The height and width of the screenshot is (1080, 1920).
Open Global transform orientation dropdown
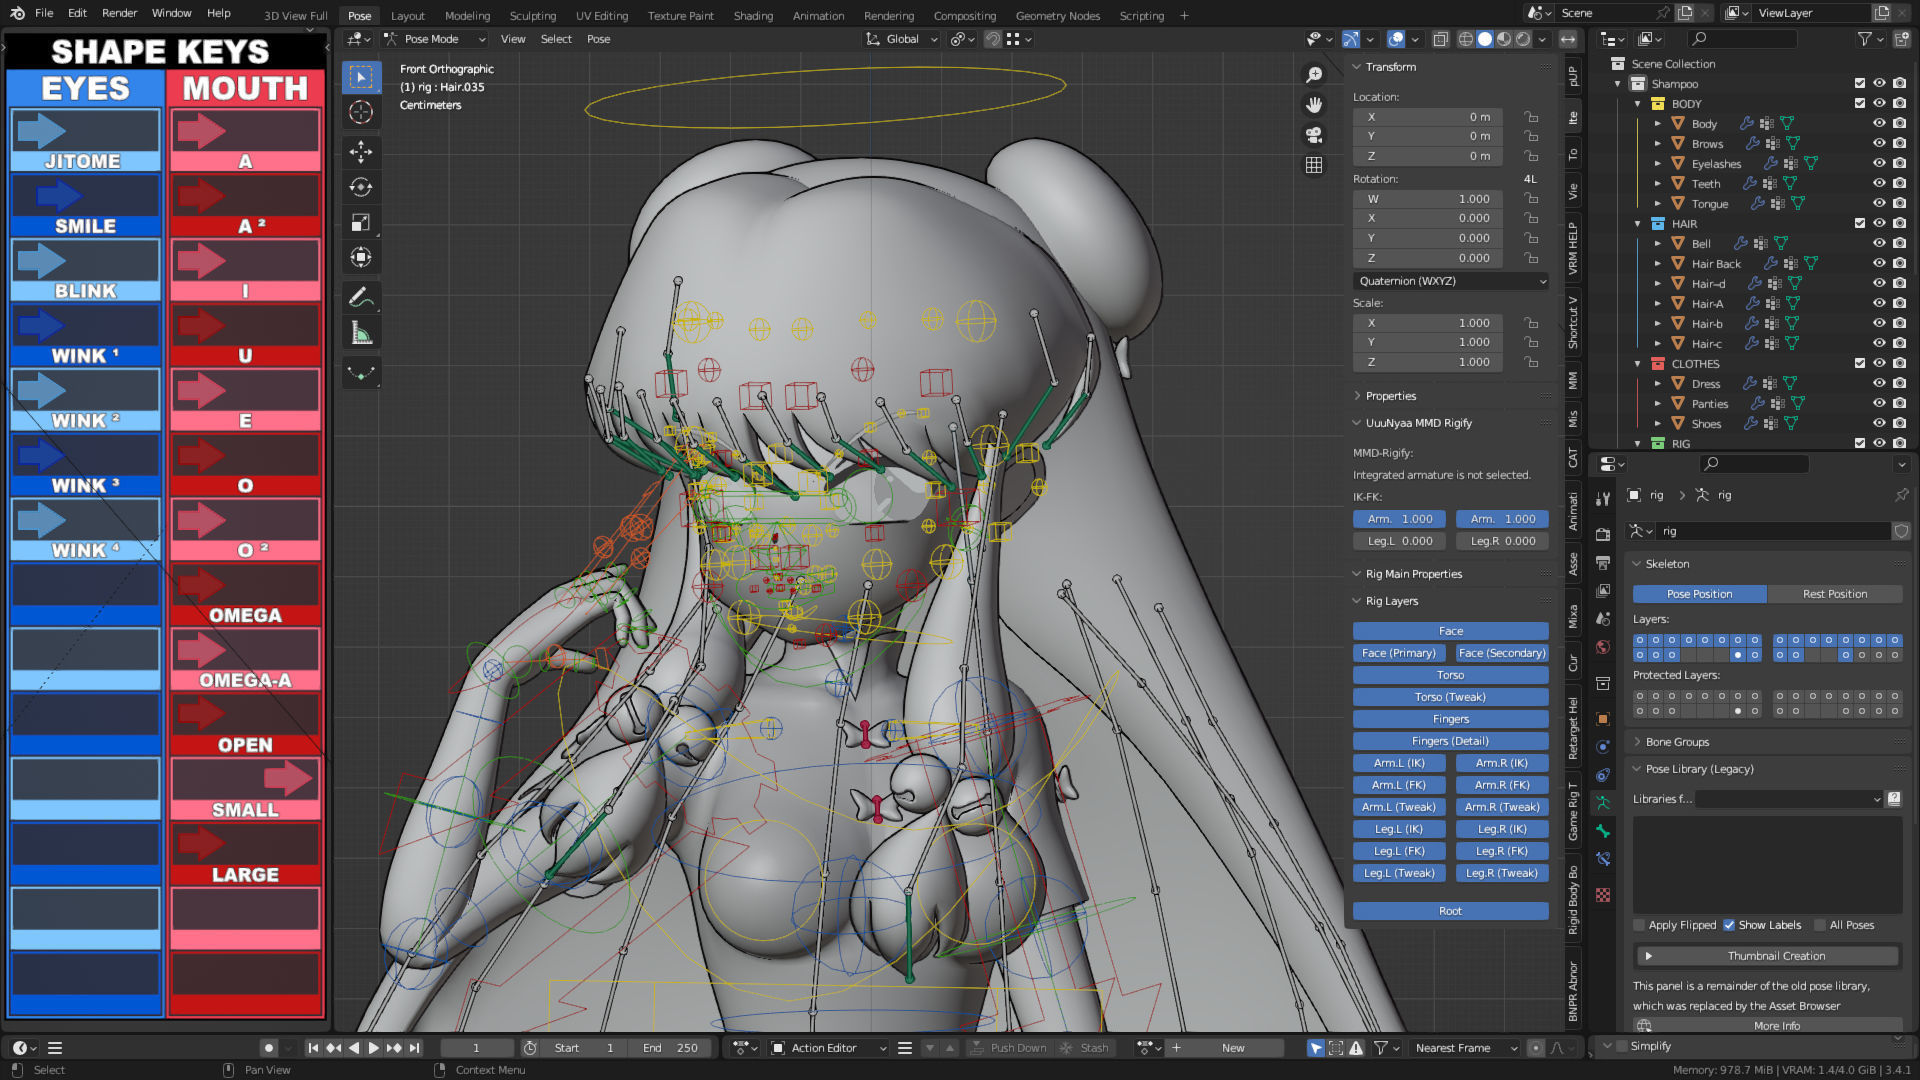coord(902,39)
